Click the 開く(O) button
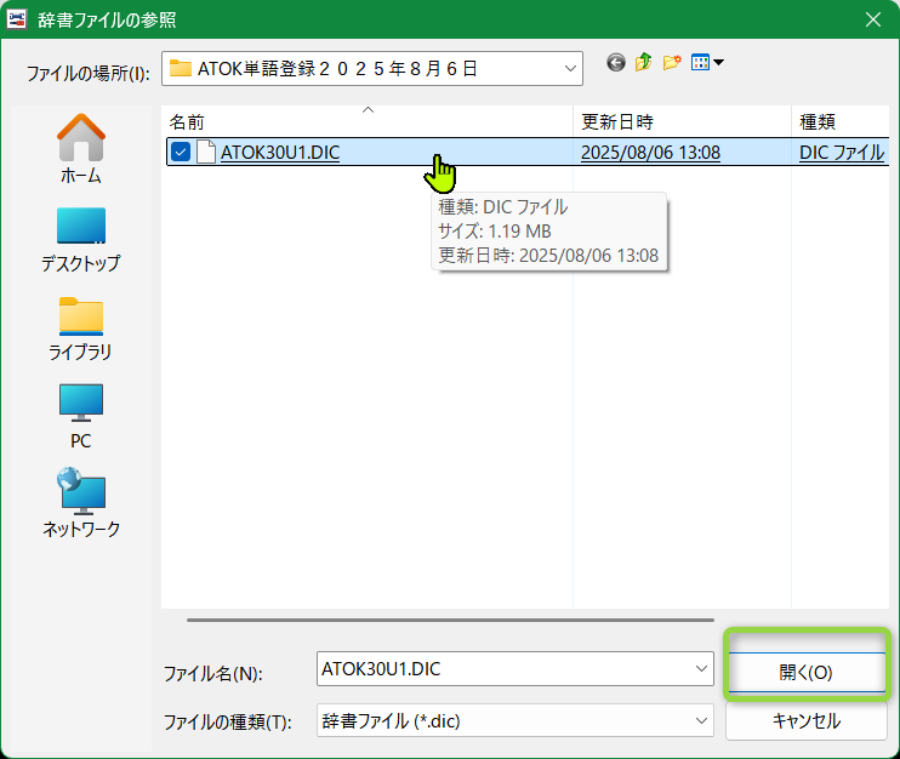The height and width of the screenshot is (759, 900). tap(806, 672)
